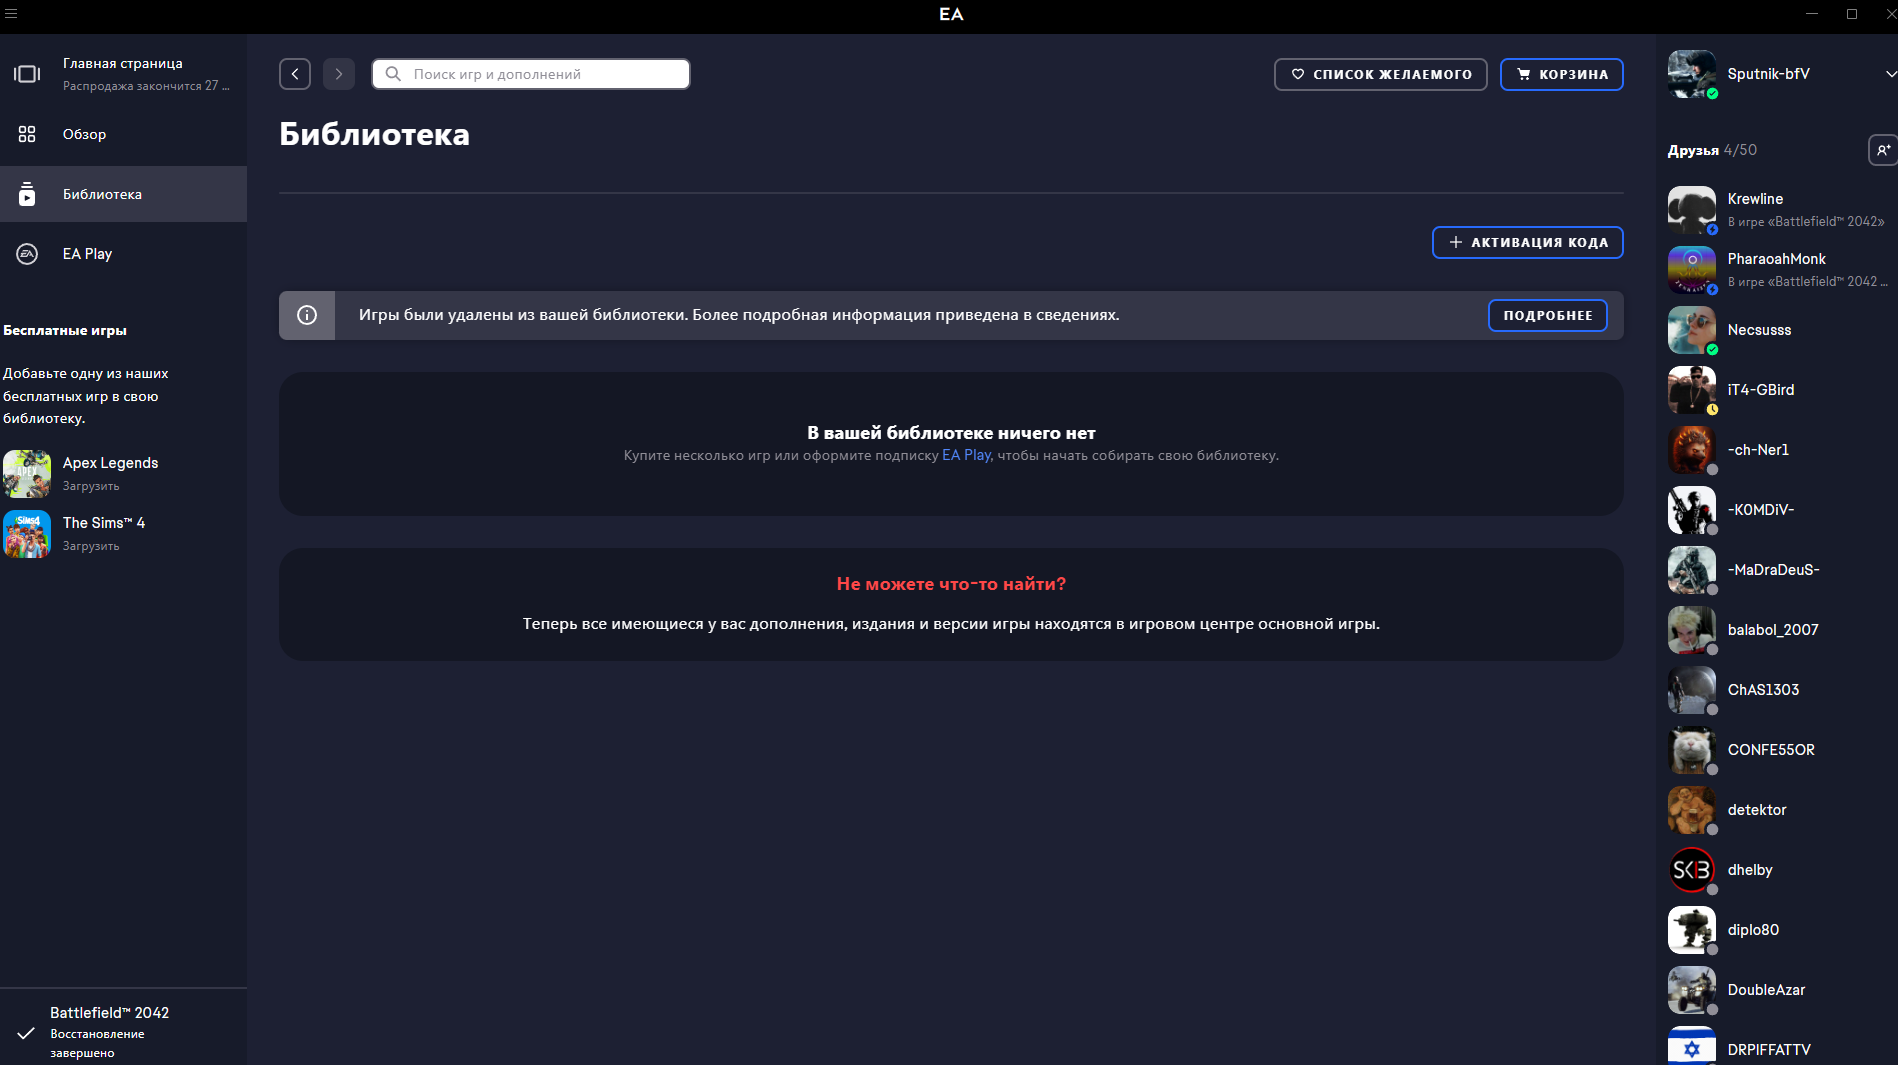
Task: Click the Обзор grid icon
Action: 27,134
